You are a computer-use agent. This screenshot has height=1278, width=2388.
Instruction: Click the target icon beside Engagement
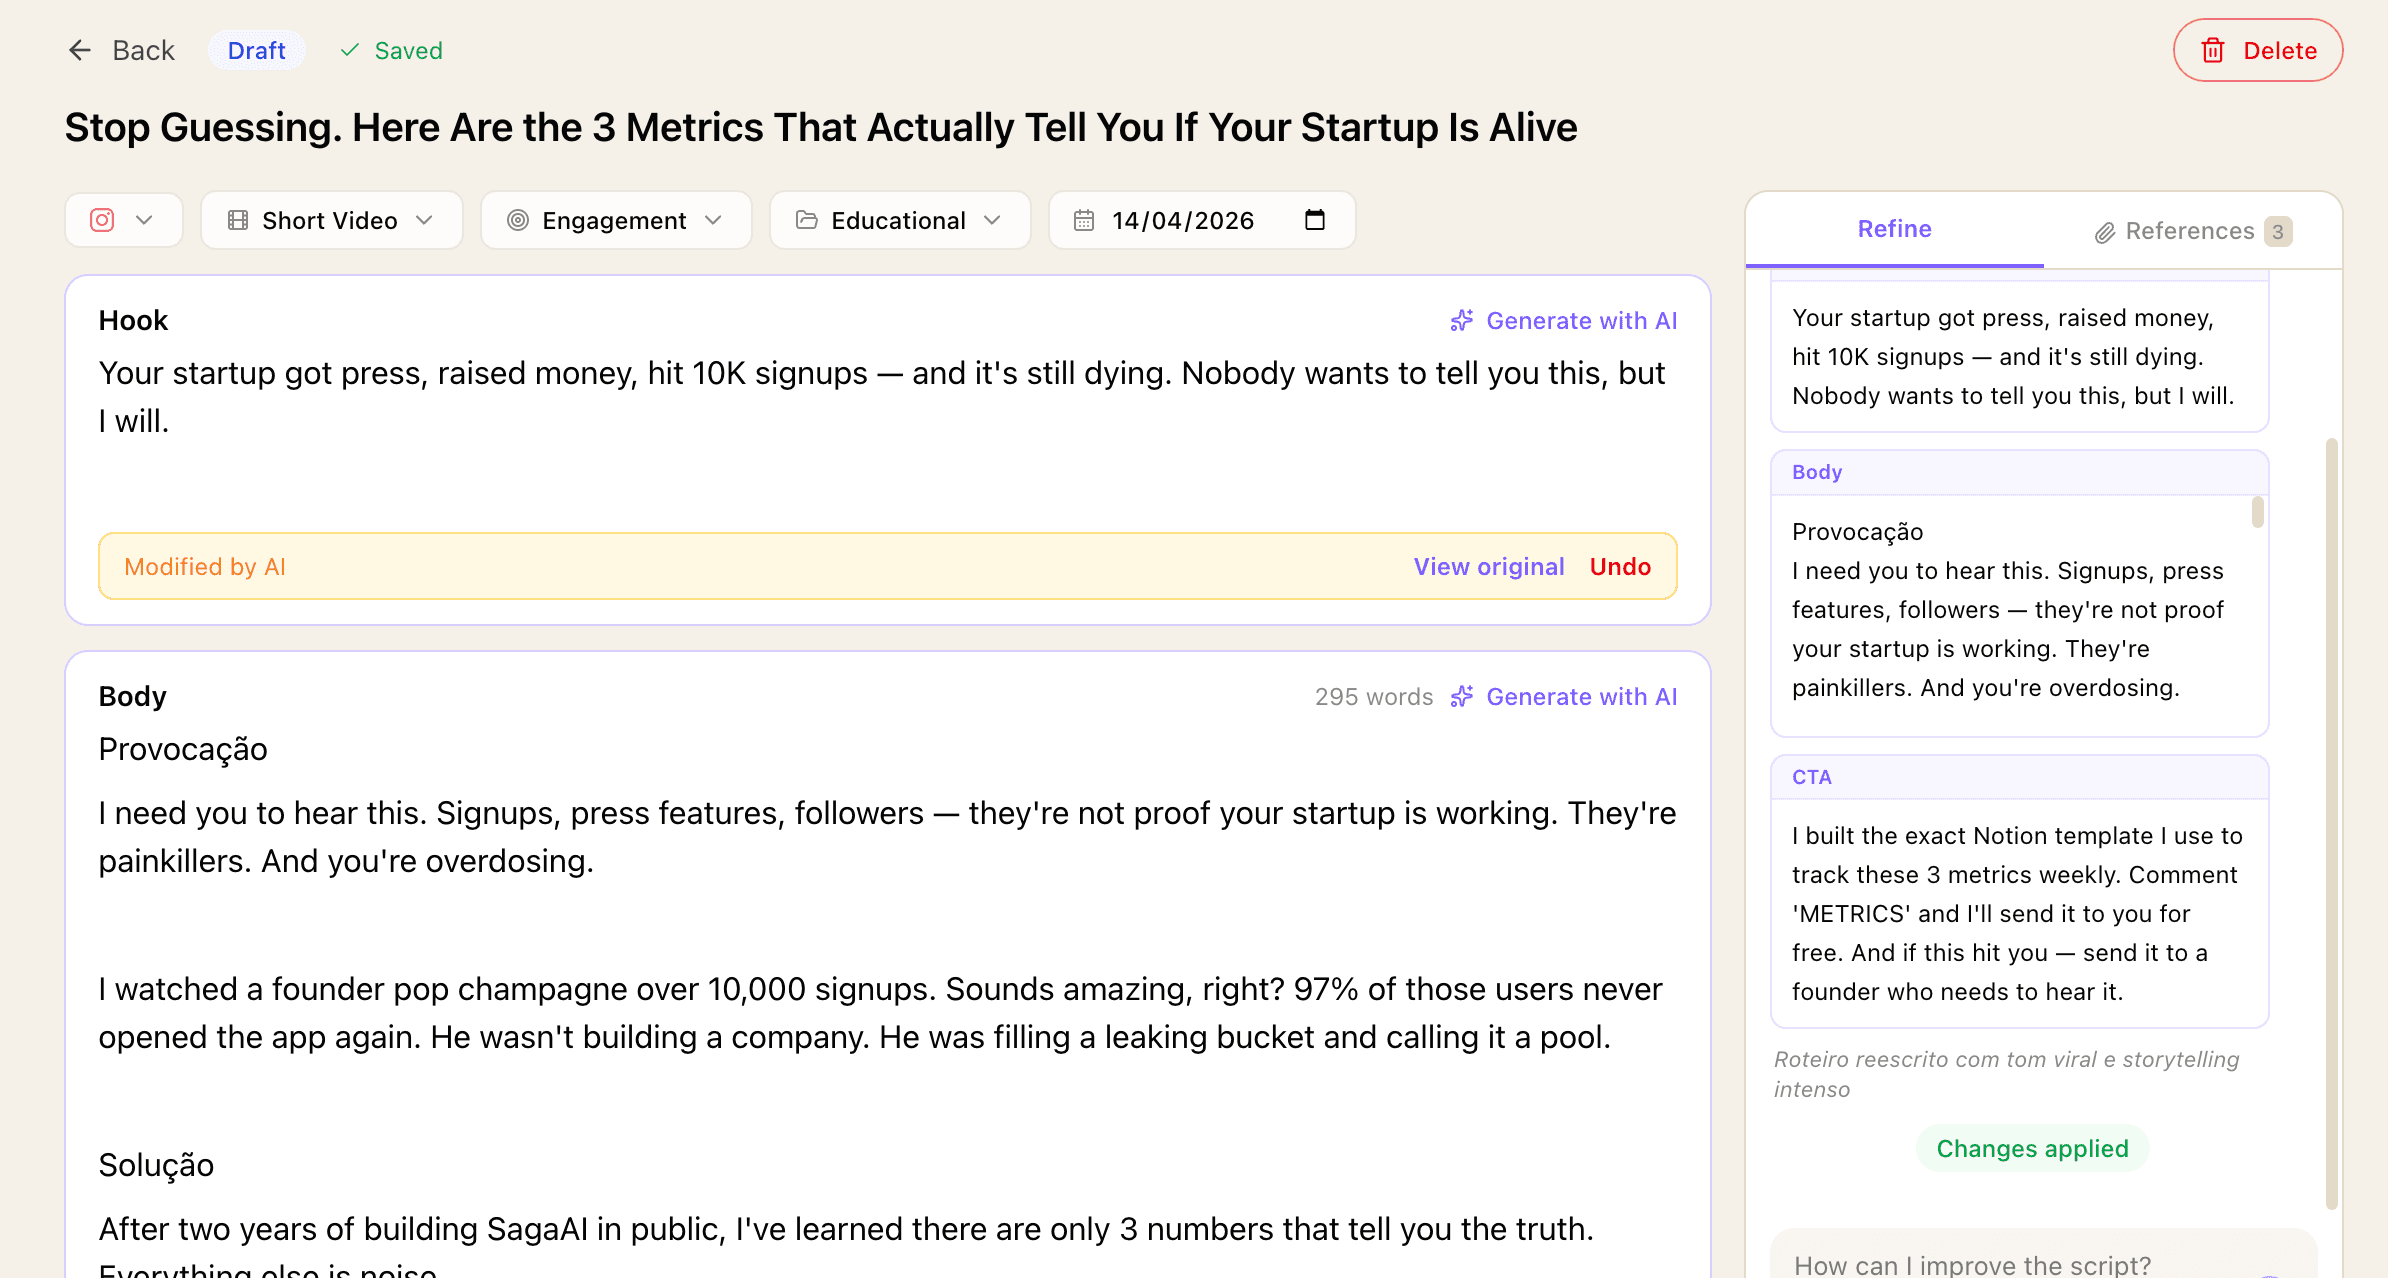click(518, 220)
